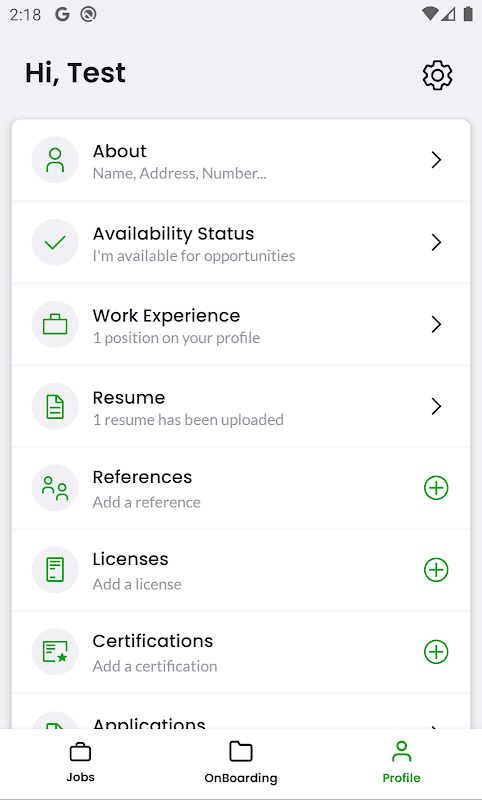The width and height of the screenshot is (482, 800).
Task: Tap the About person icon
Action: (55, 160)
